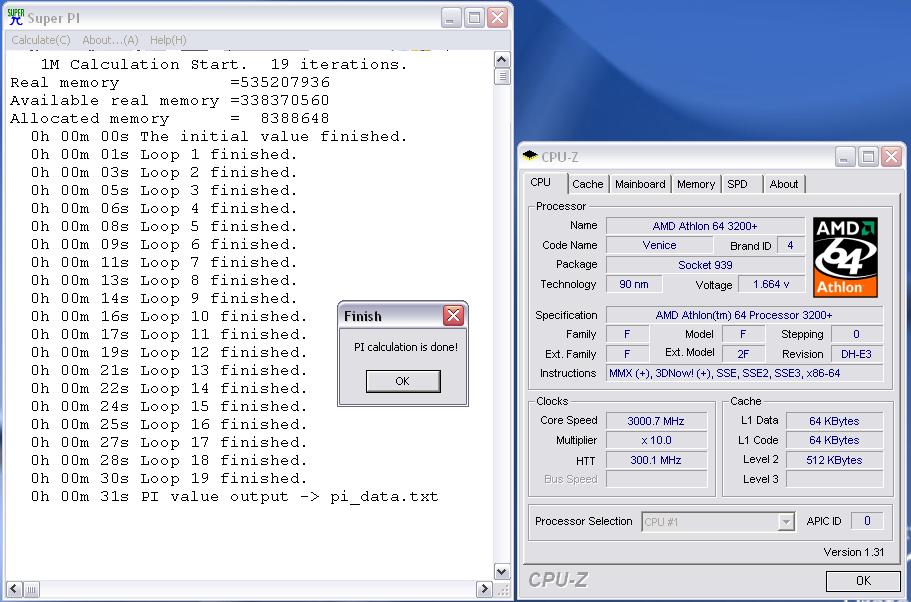This screenshot has height=602, width=911.
Task: Switch to the Mainboard tab in CPU-Z
Action: (x=640, y=184)
